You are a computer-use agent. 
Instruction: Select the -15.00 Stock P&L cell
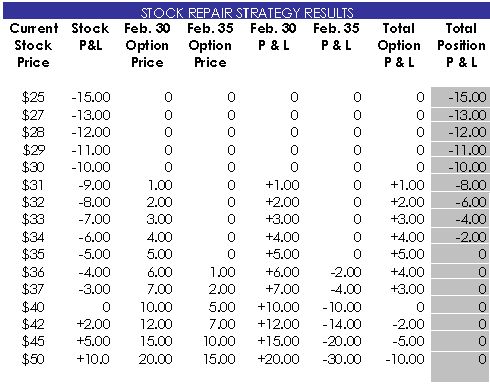tap(91, 97)
